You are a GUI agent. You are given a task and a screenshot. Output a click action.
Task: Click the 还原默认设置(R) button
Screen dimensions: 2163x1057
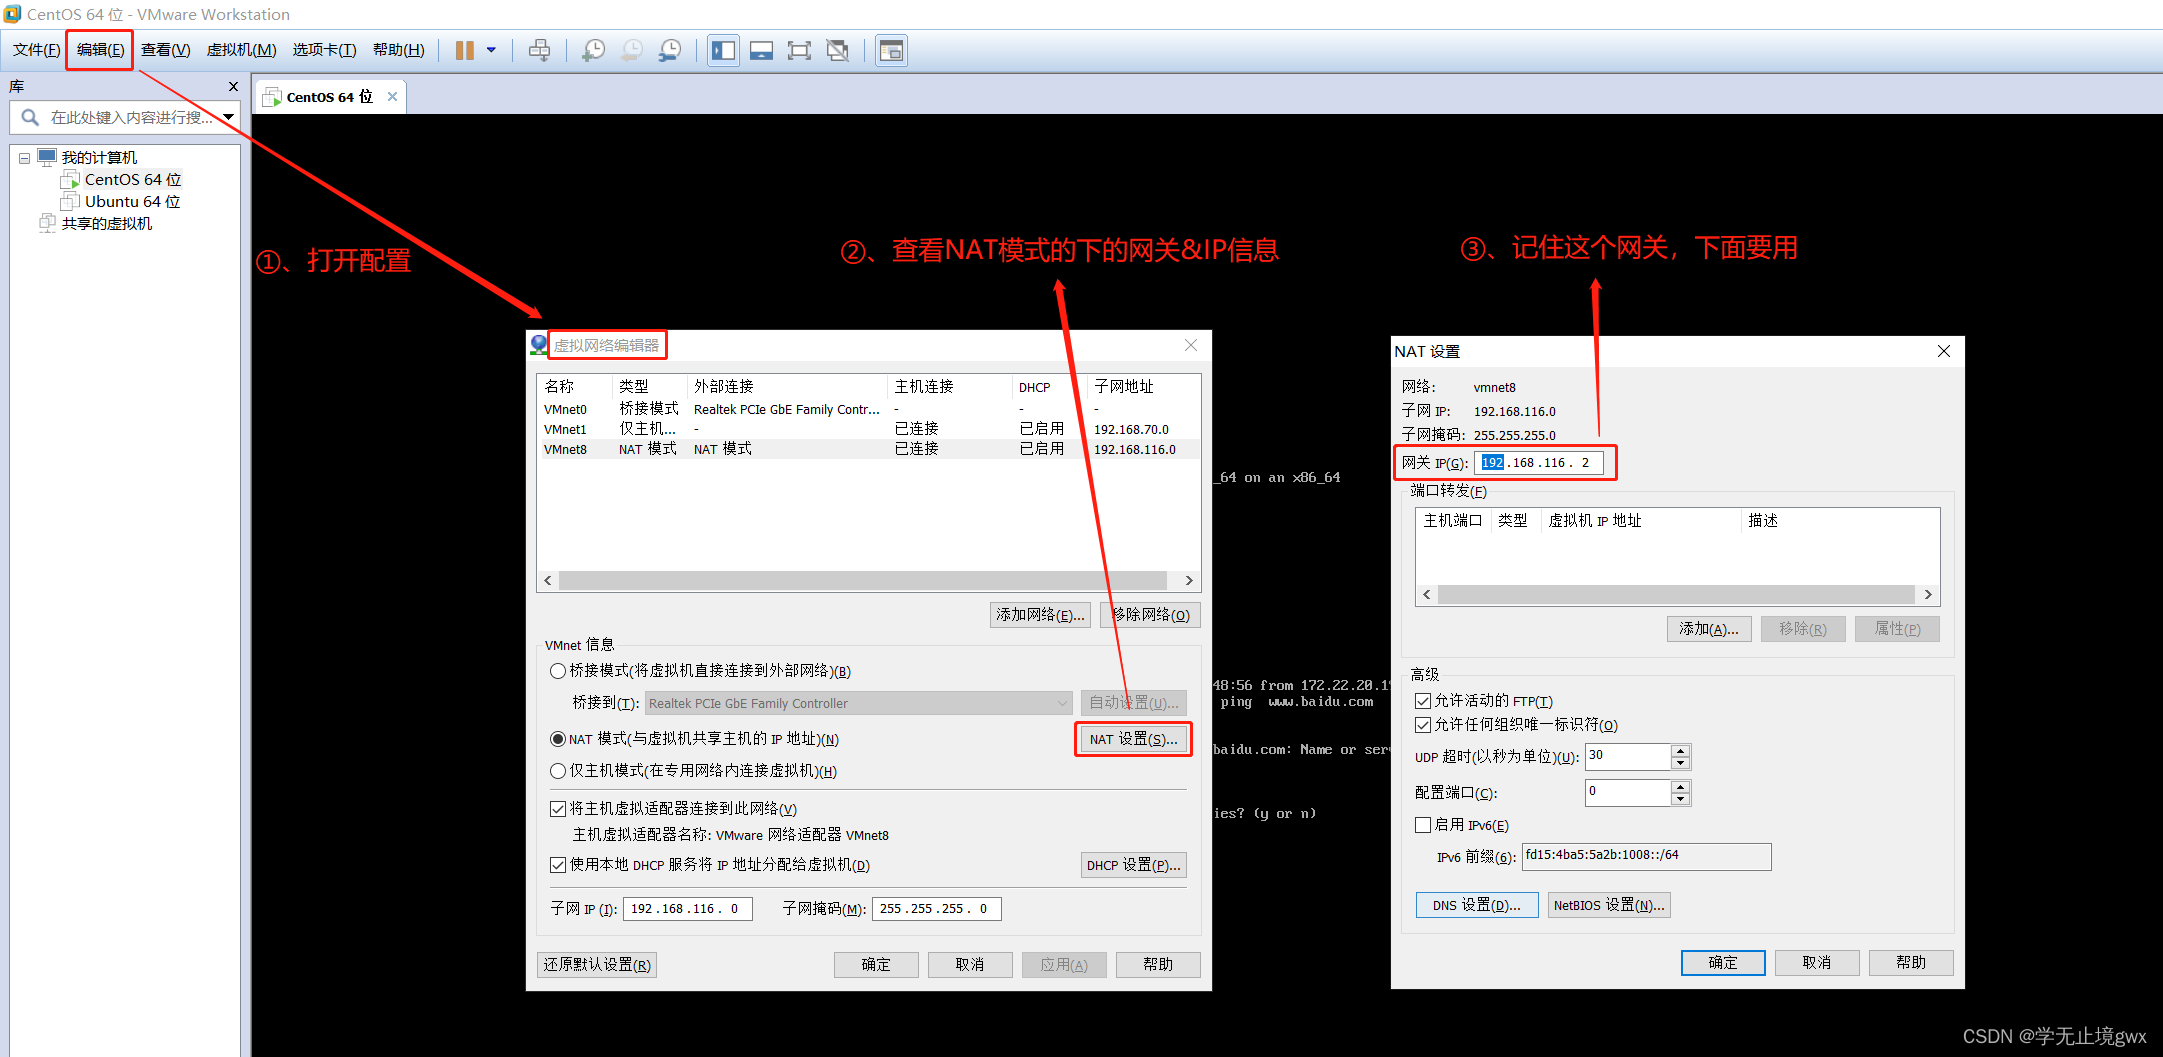(597, 965)
